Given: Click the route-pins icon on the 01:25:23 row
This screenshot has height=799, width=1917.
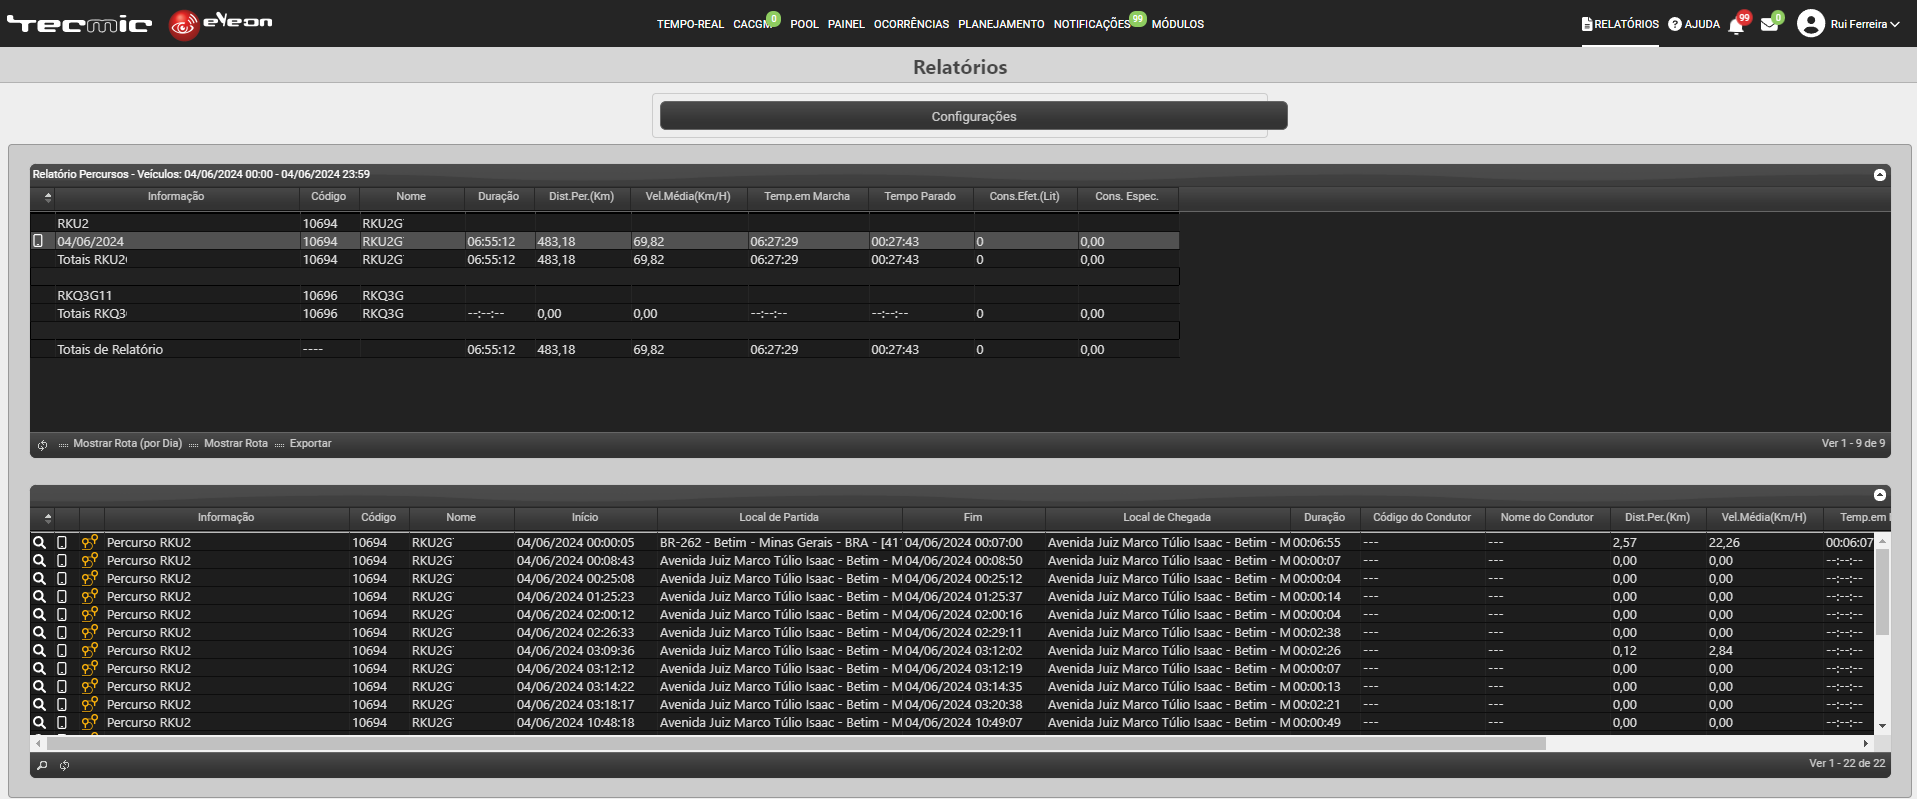Looking at the screenshot, I should coord(90,597).
